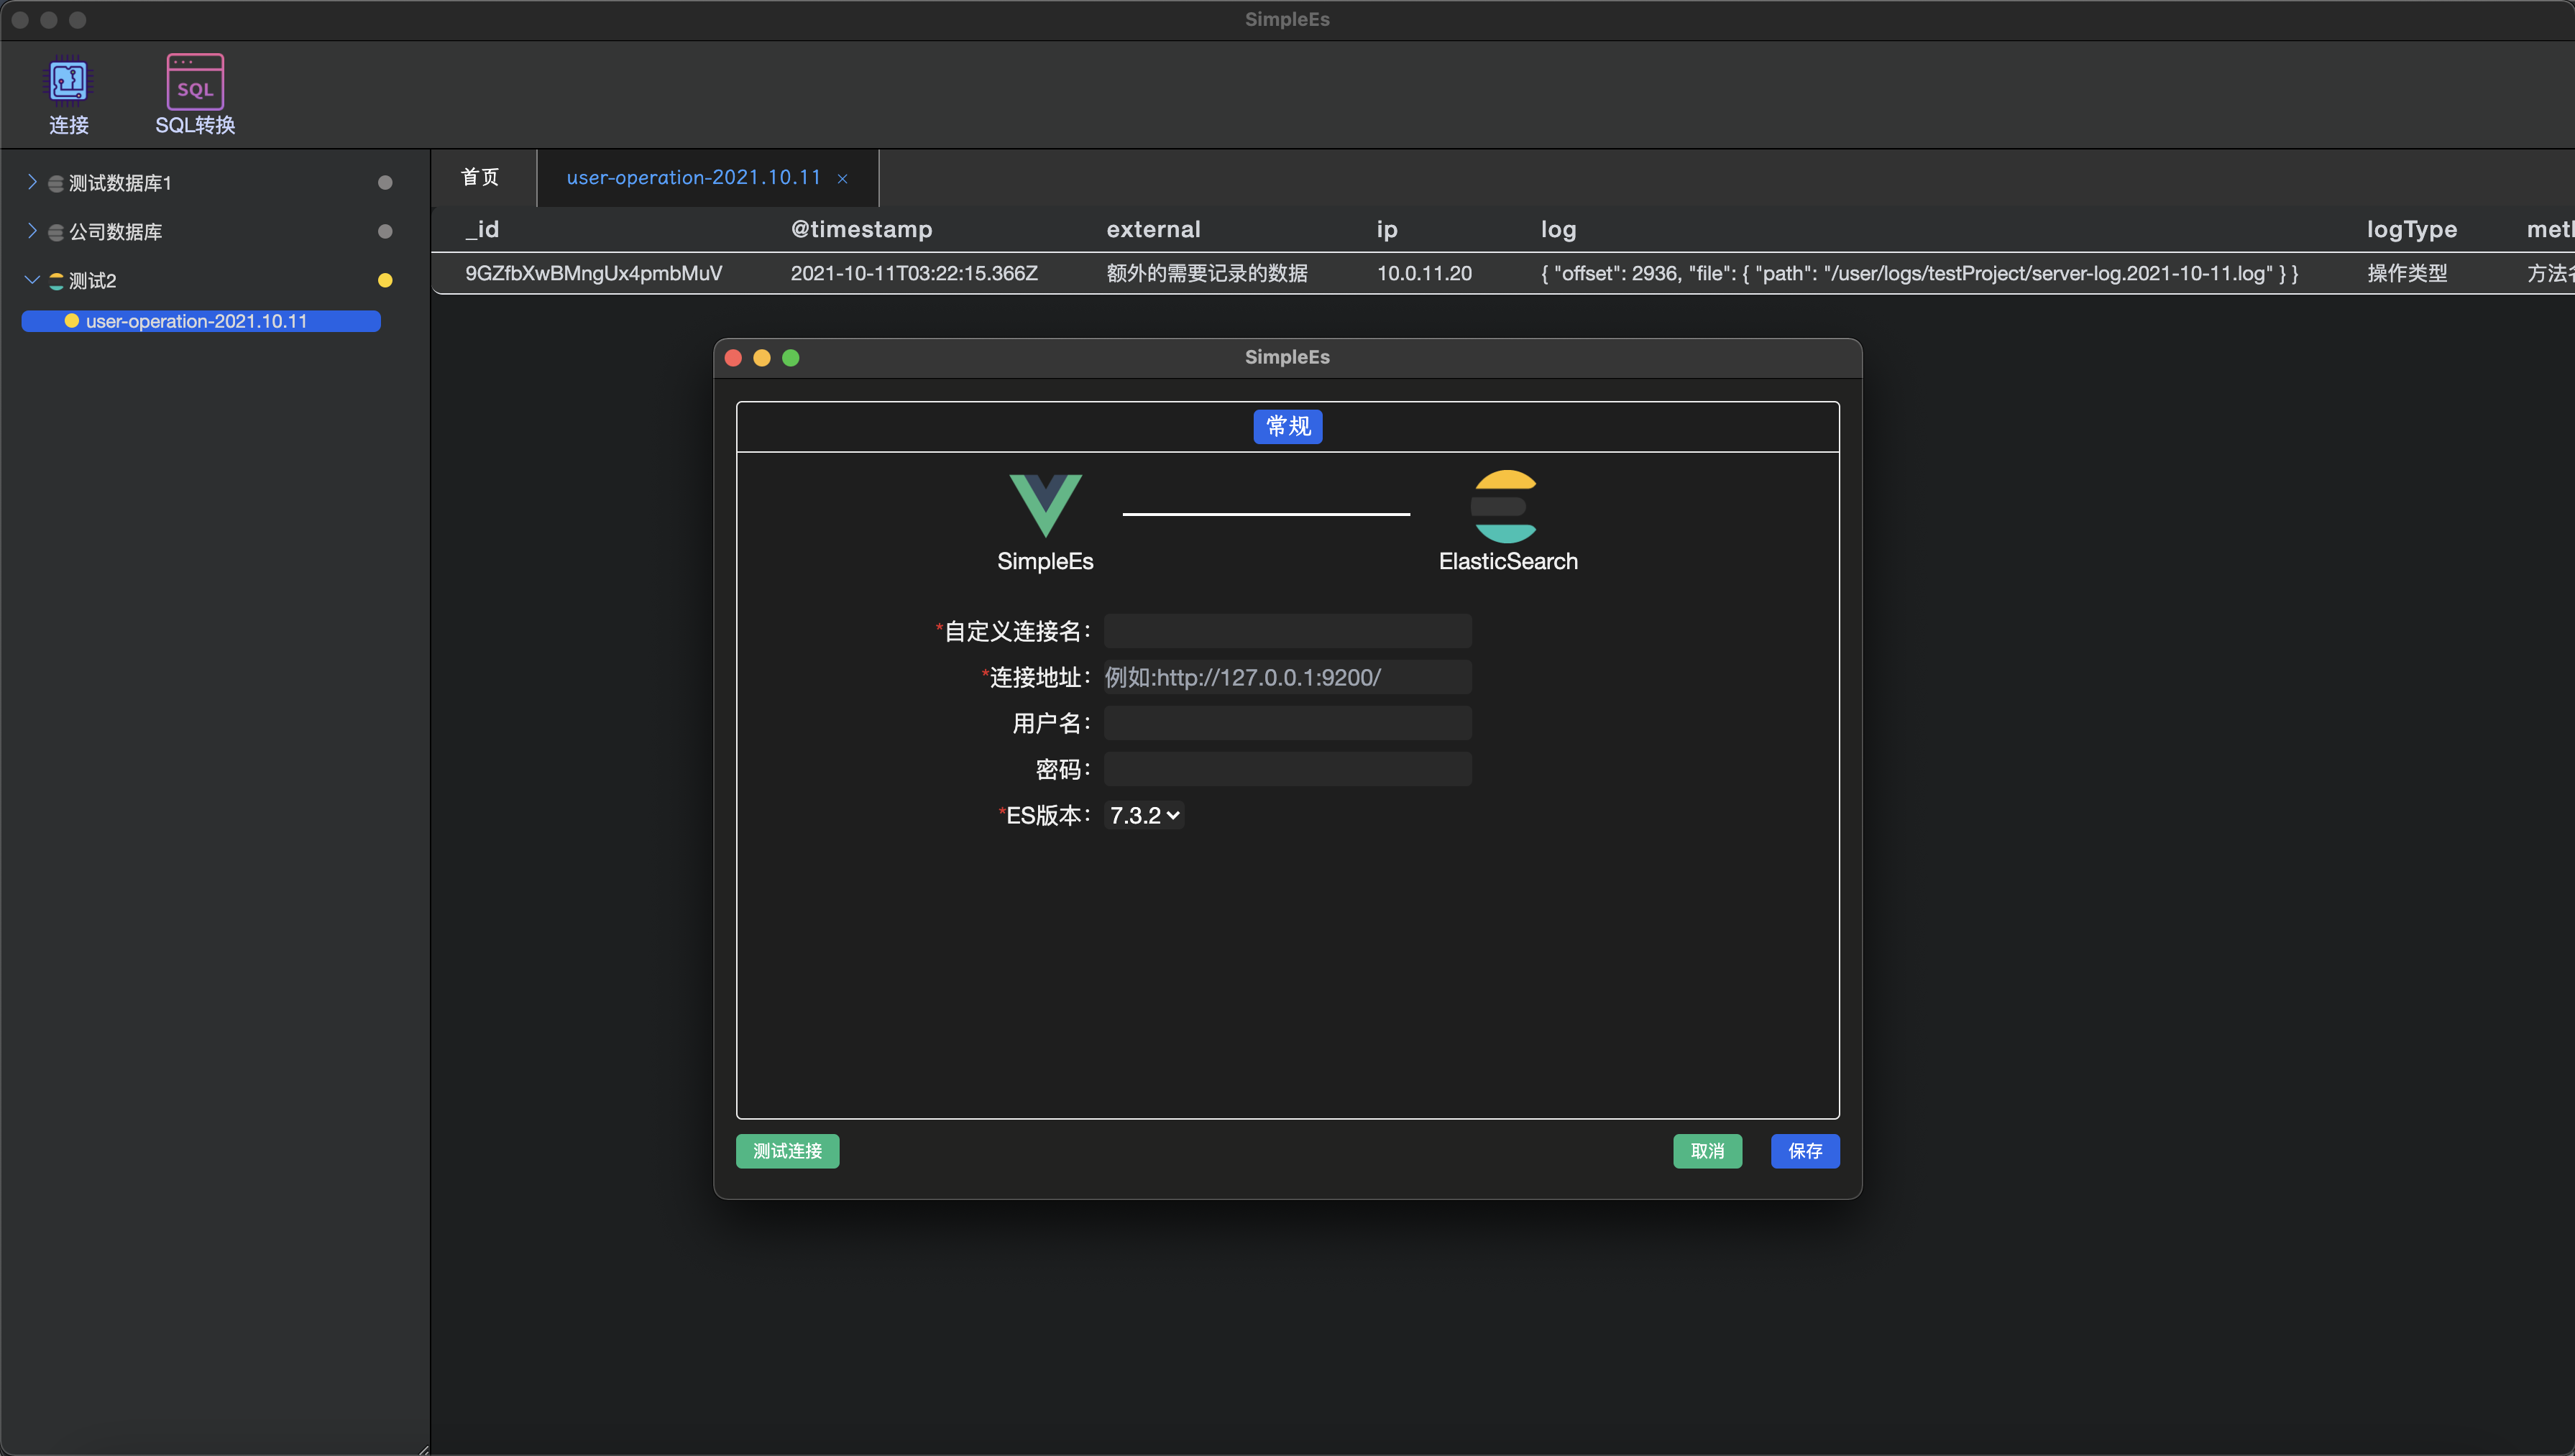Close the user-operation-2021.10.11 tab with x
Image resolution: width=2575 pixels, height=1456 pixels.
842,179
